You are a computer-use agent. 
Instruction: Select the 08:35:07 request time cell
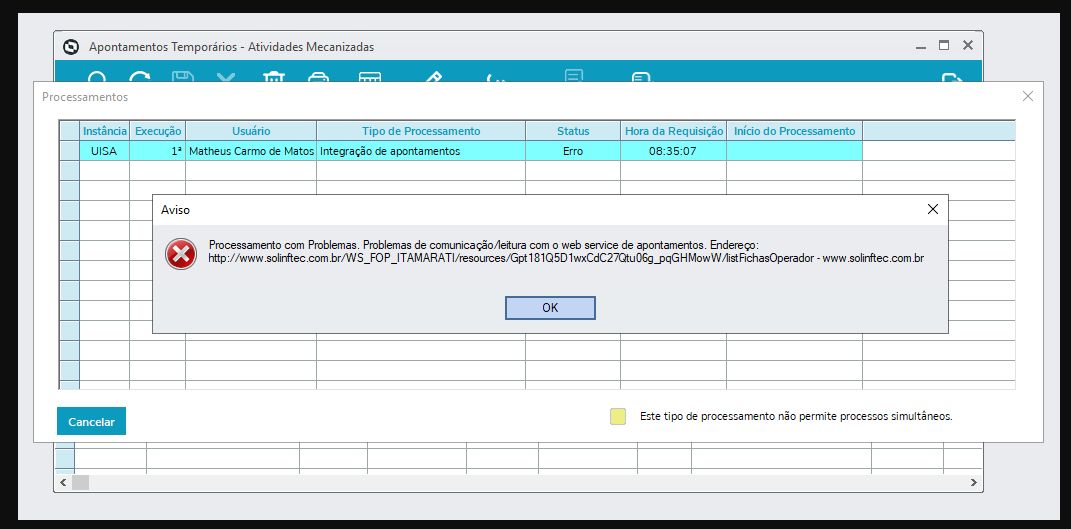(x=673, y=151)
